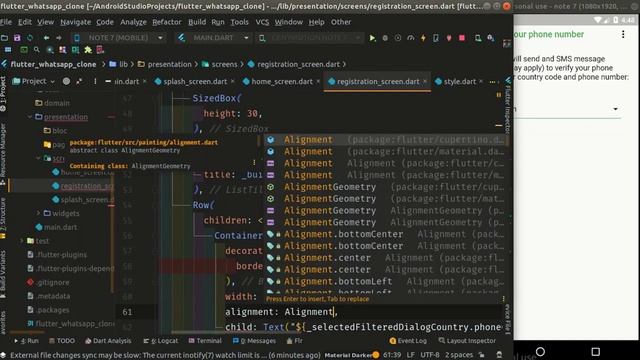Viewport: 640px width, 360px height.
Task: Click the Open folder icon in toolbar
Action: [4, 38]
